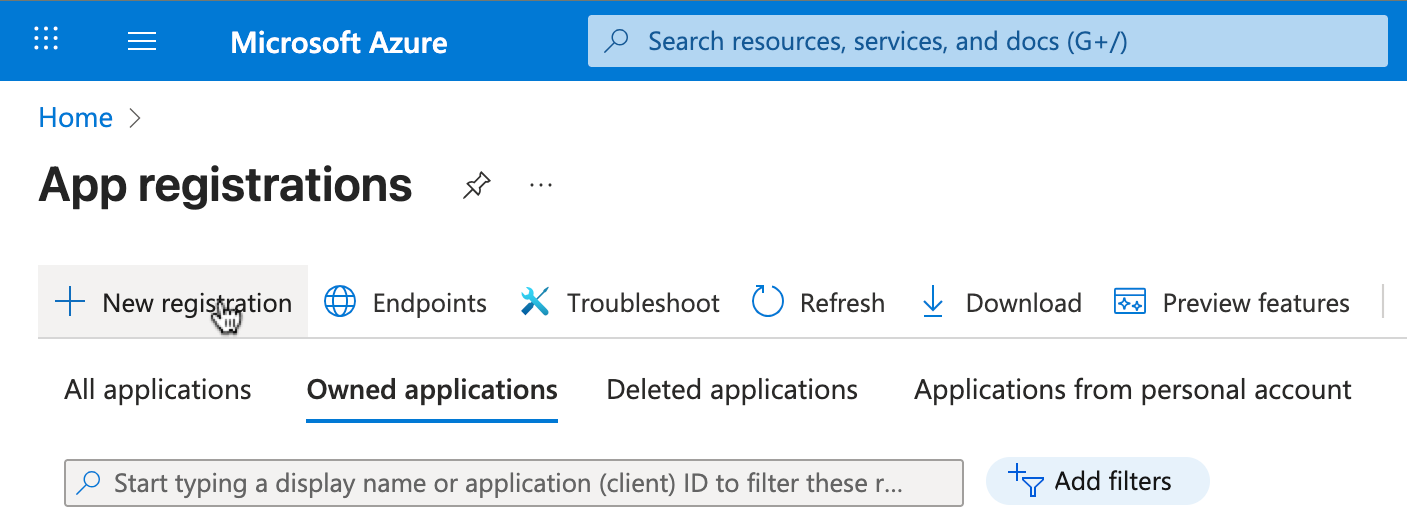
Task: Click the Refresh circular arrow icon
Action: pyautogui.click(x=767, y=302)
